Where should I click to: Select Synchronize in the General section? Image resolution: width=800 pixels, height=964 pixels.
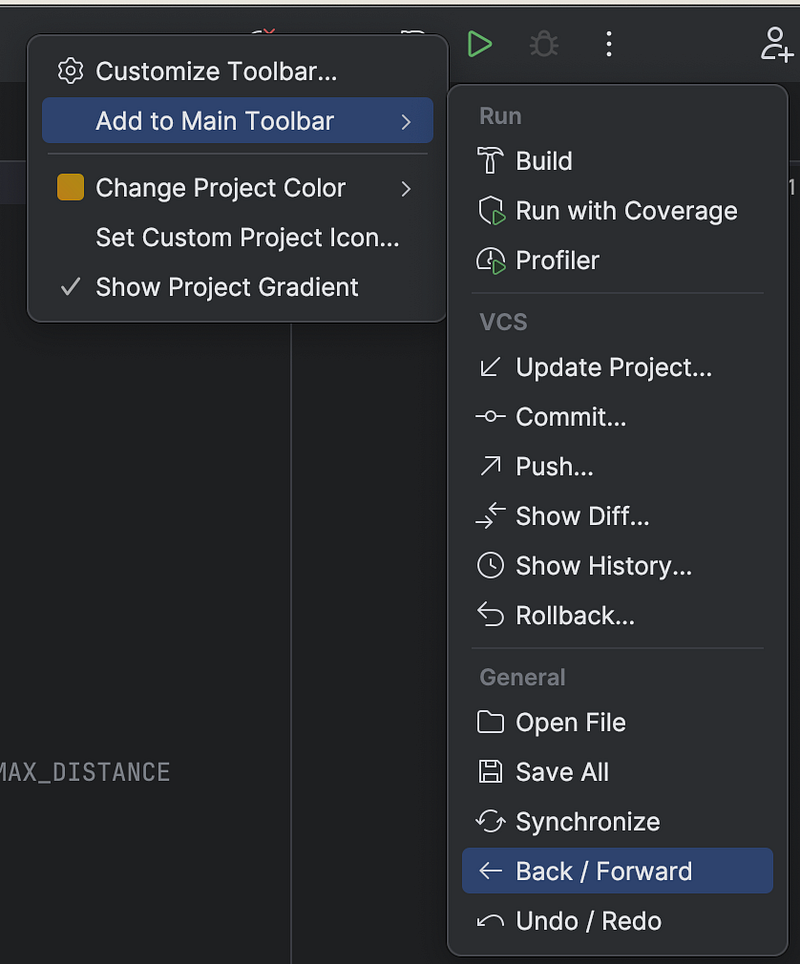coord(587,821)
